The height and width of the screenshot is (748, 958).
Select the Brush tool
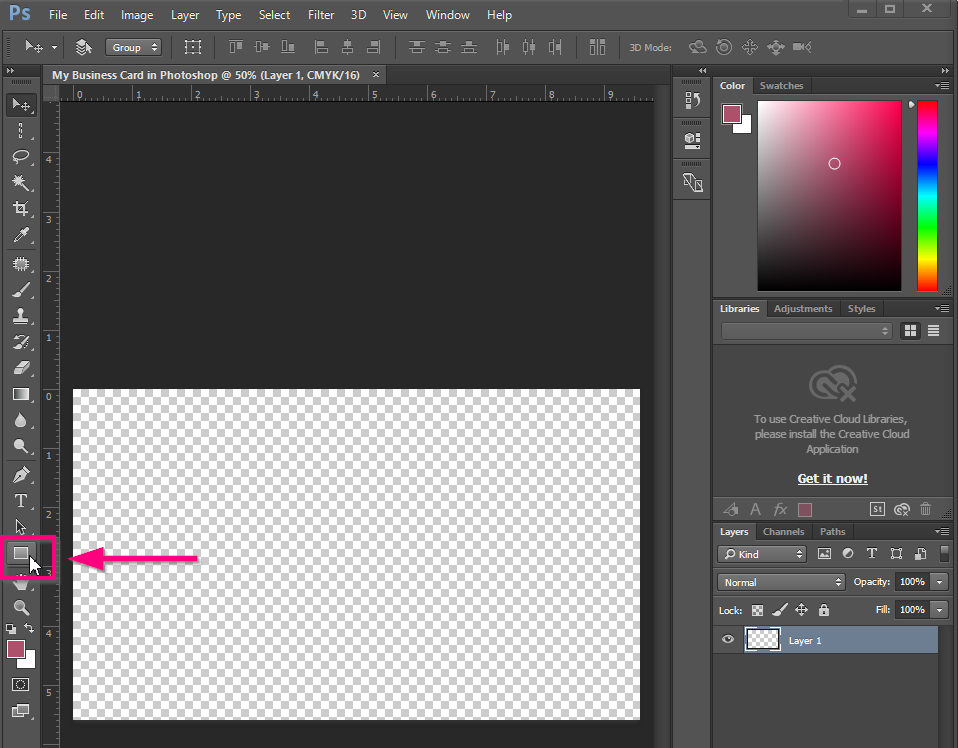(21, 289)
